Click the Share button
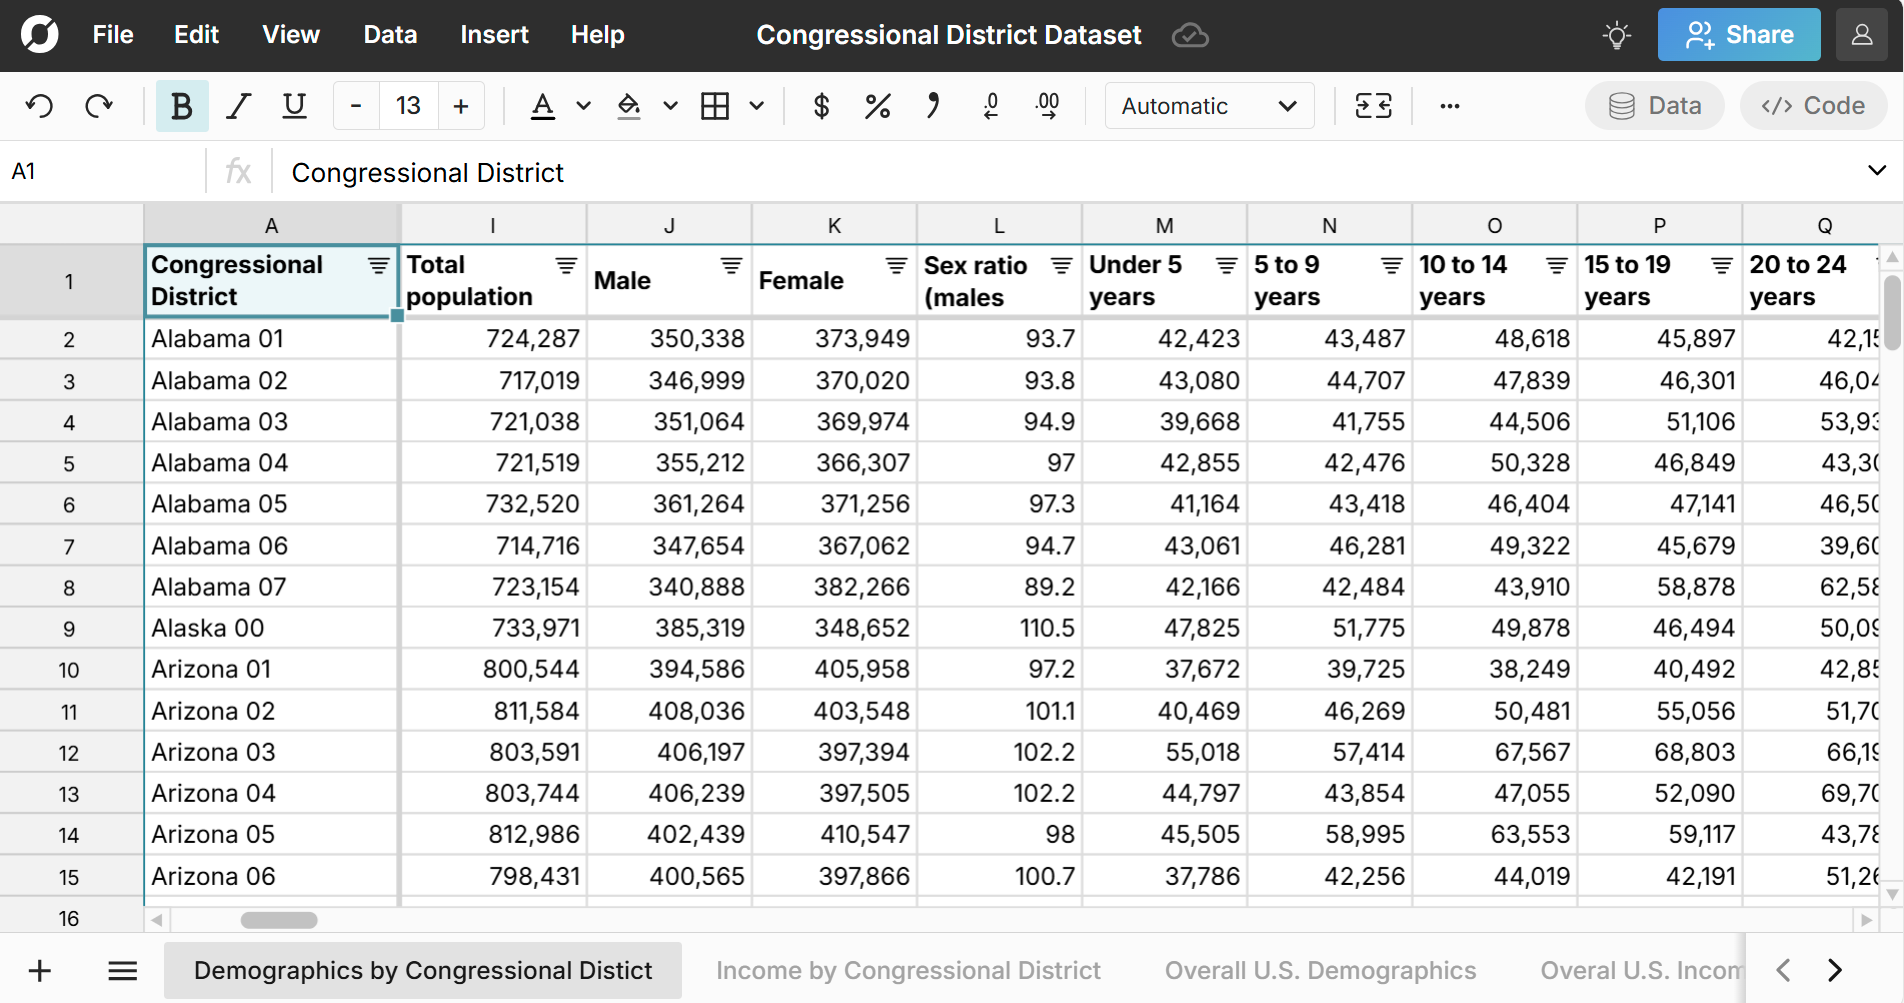The width and height of the screenshot is (1904, 1003). [x=1739, y=34]
